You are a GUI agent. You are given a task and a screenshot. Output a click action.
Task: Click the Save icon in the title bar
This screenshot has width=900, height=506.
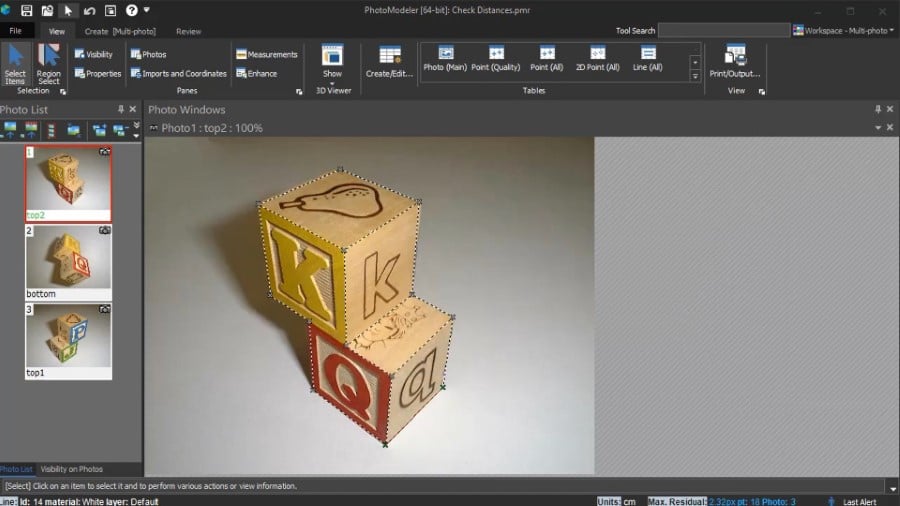[27, 10]
